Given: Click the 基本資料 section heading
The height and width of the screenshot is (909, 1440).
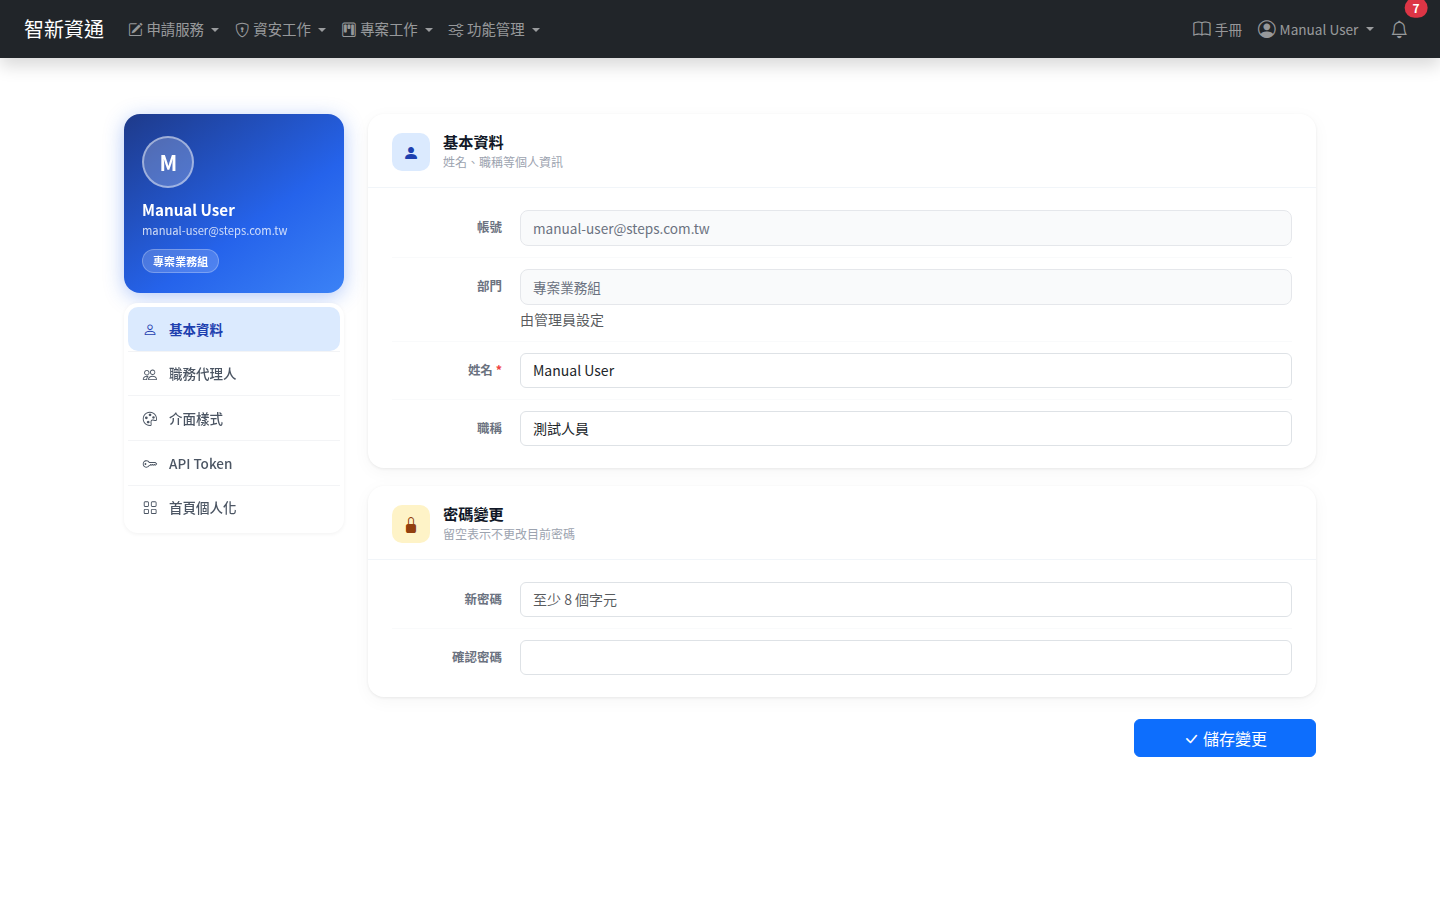Looking at the screenshot, I should point(473,143).
